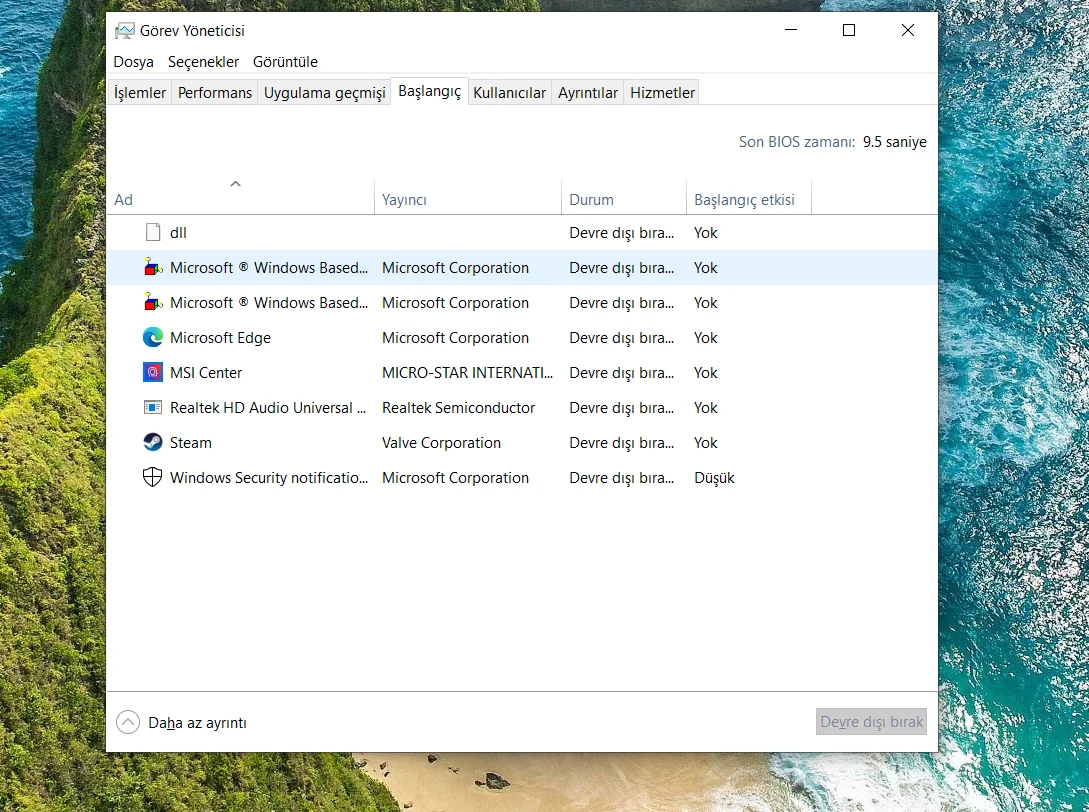This screenshot has width=1089, height=812.
Task: Click the MSI Center app icon
Action: click(152, 373)
